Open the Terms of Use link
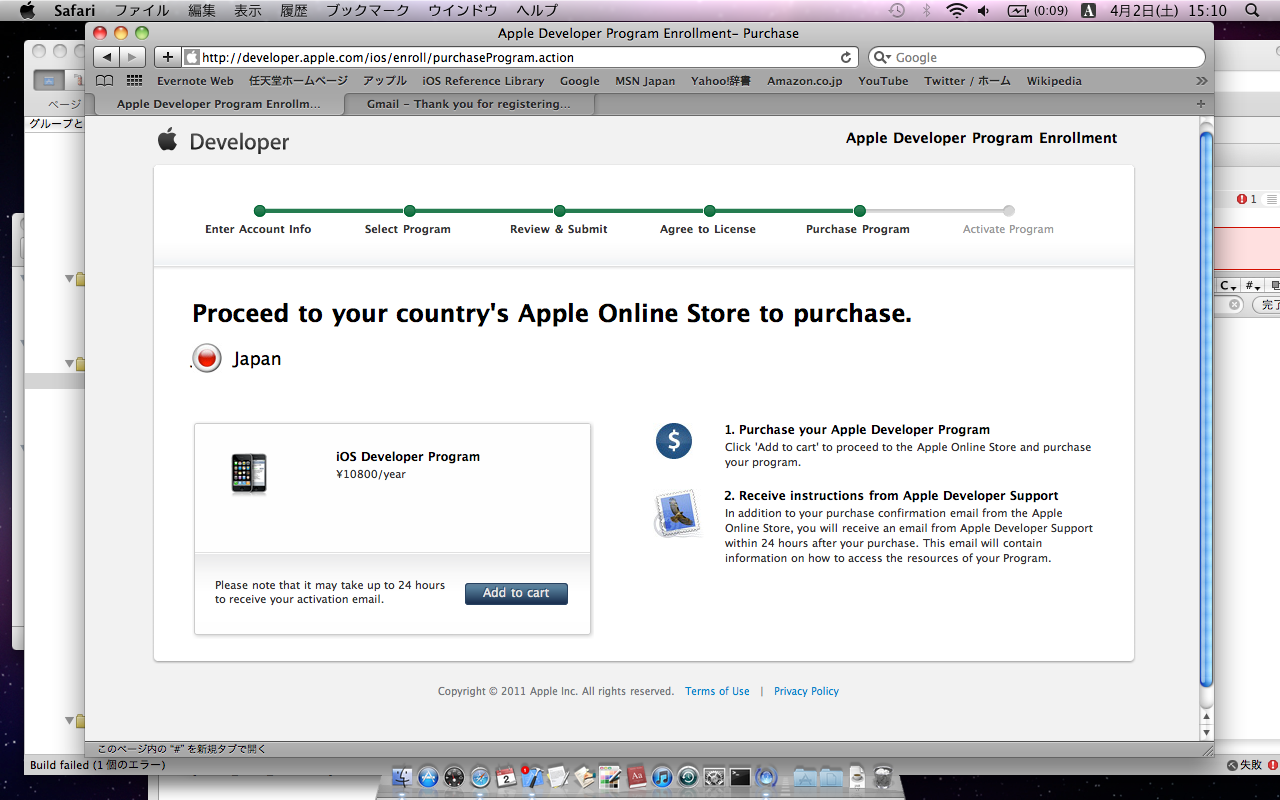This screenshot has height=800, width=1280. (x=717, y=691)
